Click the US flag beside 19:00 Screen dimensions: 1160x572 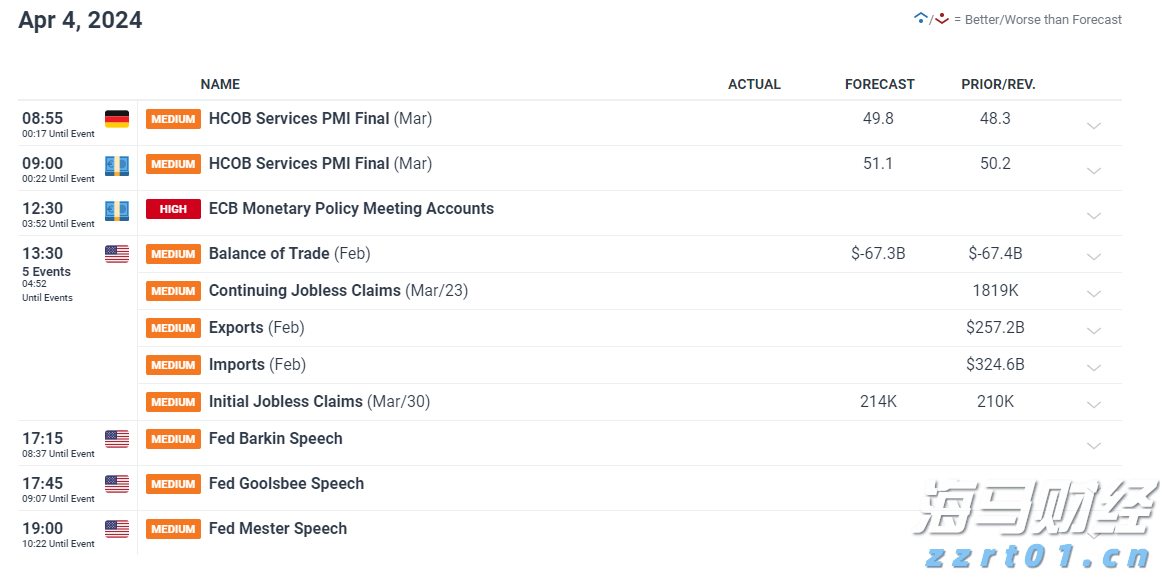click(117, 529)
